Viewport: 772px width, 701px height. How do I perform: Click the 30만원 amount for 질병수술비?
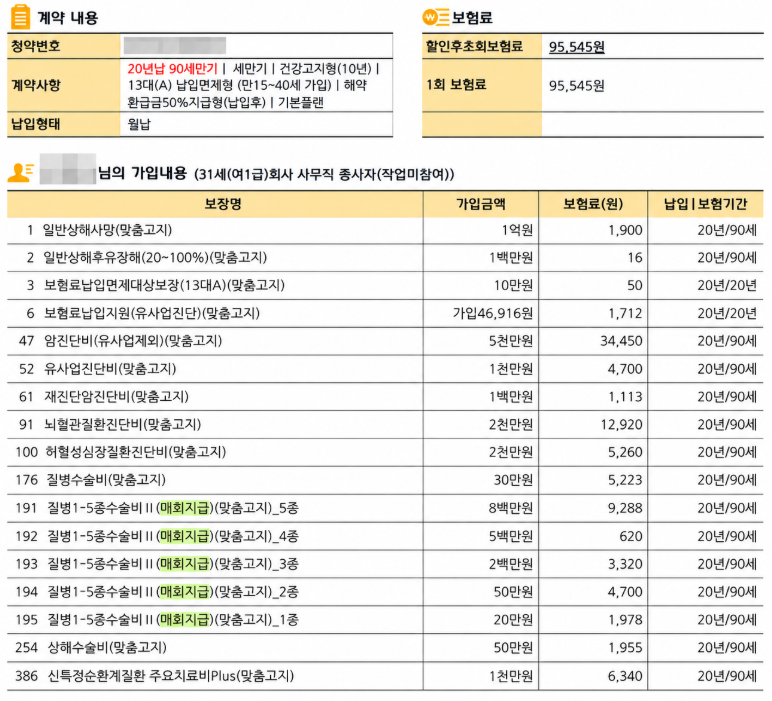[513, 480]
